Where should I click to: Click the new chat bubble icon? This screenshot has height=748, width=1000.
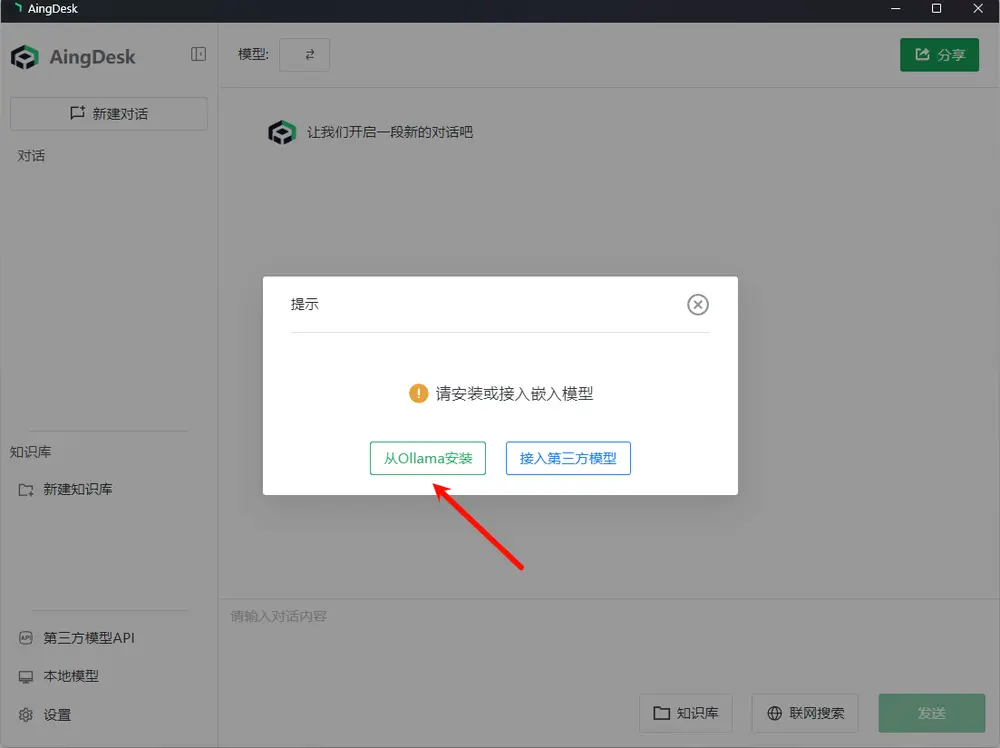(77, 114)
